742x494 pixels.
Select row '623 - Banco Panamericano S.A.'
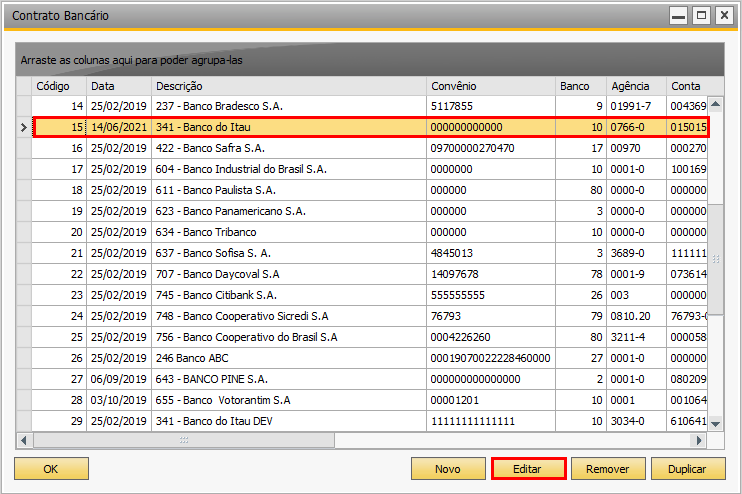[x=370, y=211]
